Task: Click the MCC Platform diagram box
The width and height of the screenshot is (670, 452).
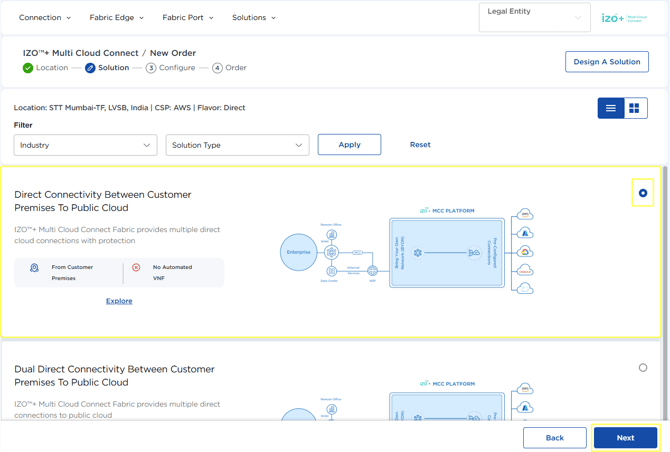Action: tap(447, 252)
